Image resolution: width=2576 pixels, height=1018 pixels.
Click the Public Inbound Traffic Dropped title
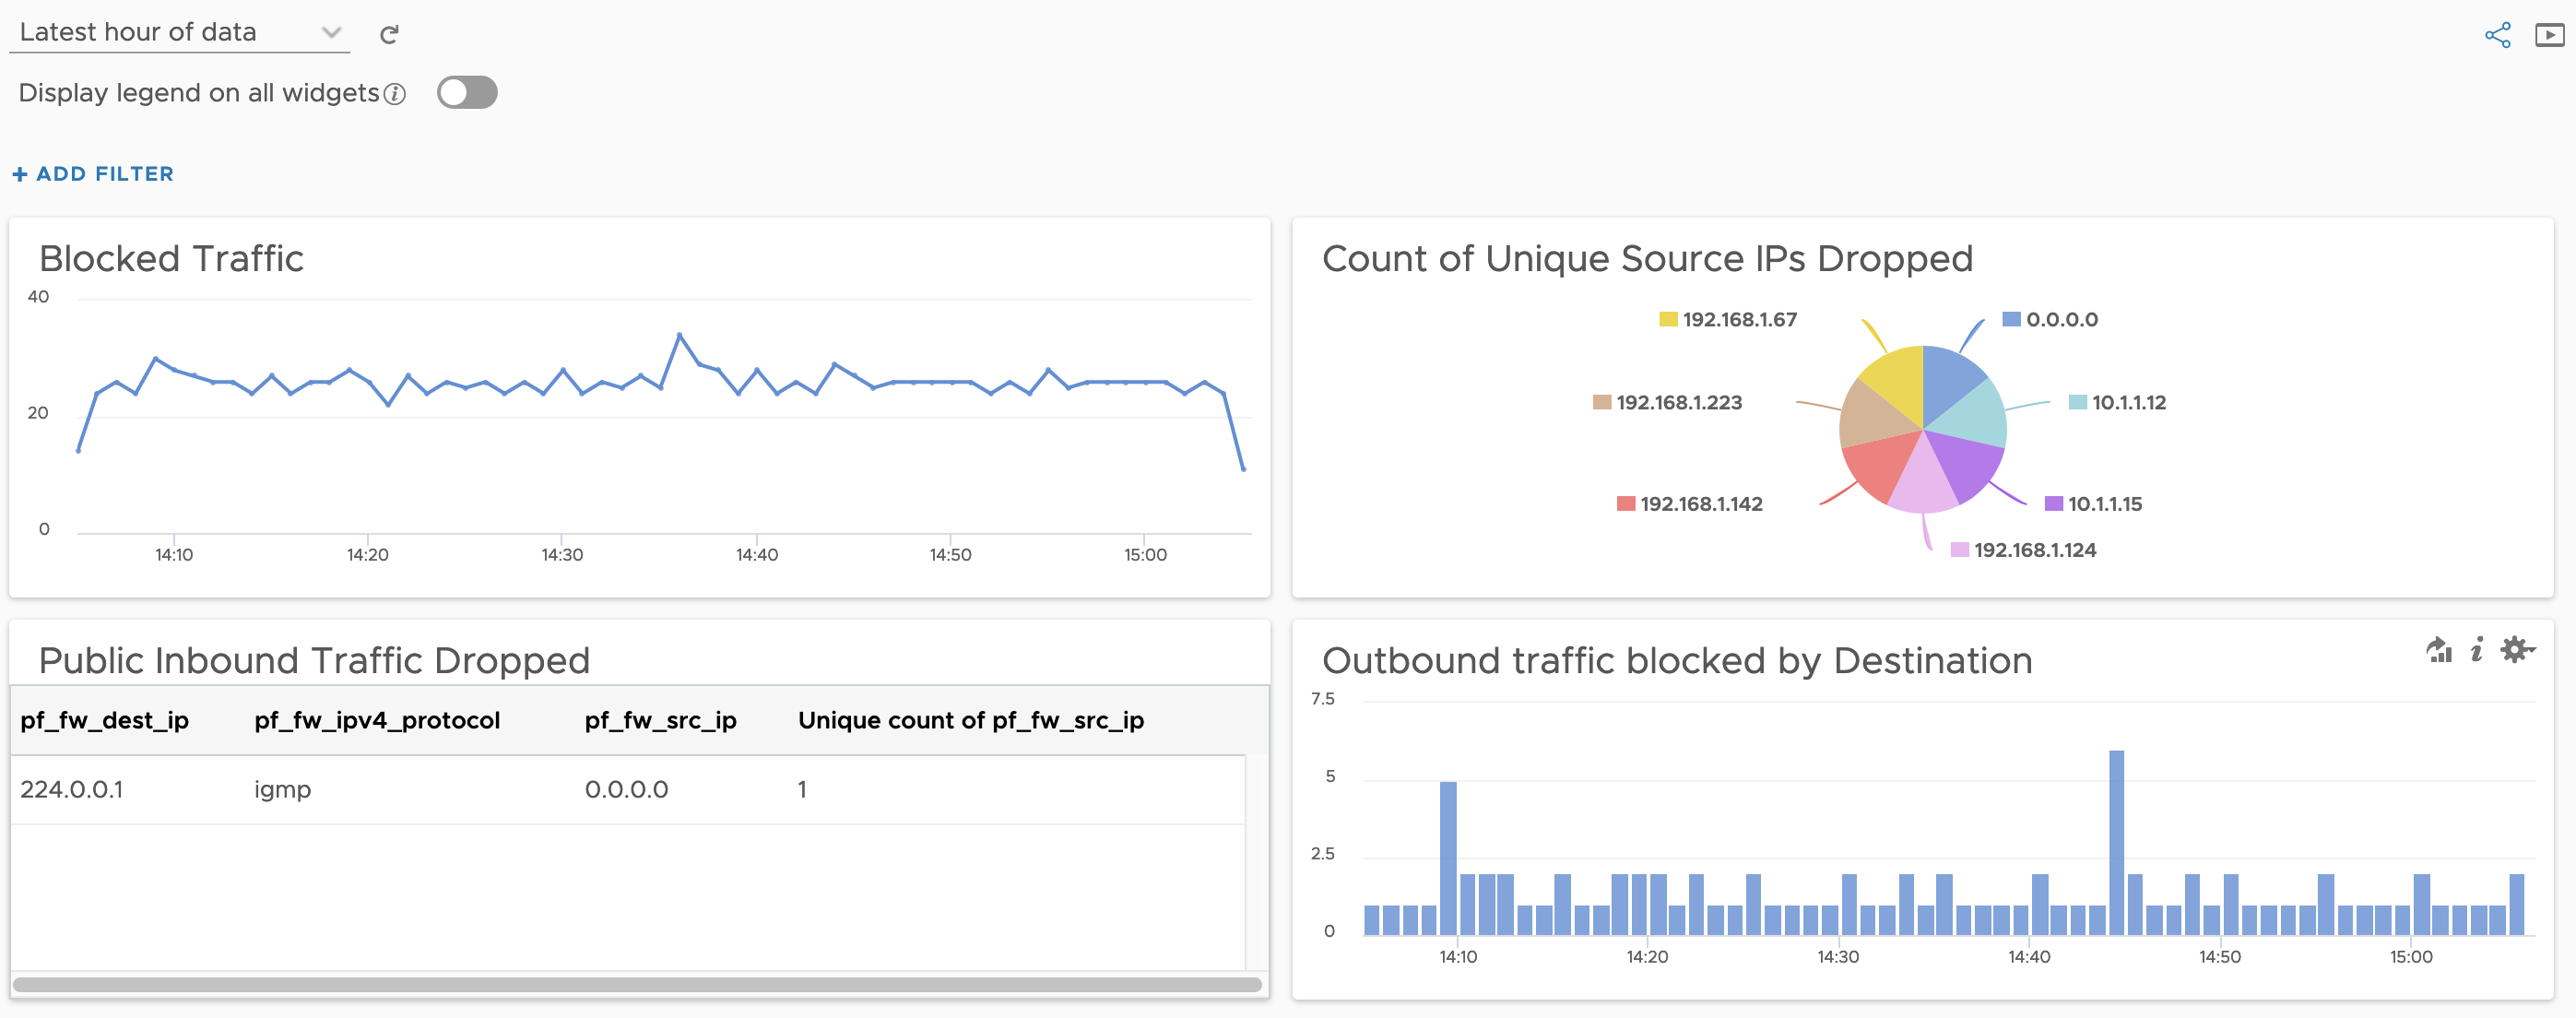[x=314, y=660]
